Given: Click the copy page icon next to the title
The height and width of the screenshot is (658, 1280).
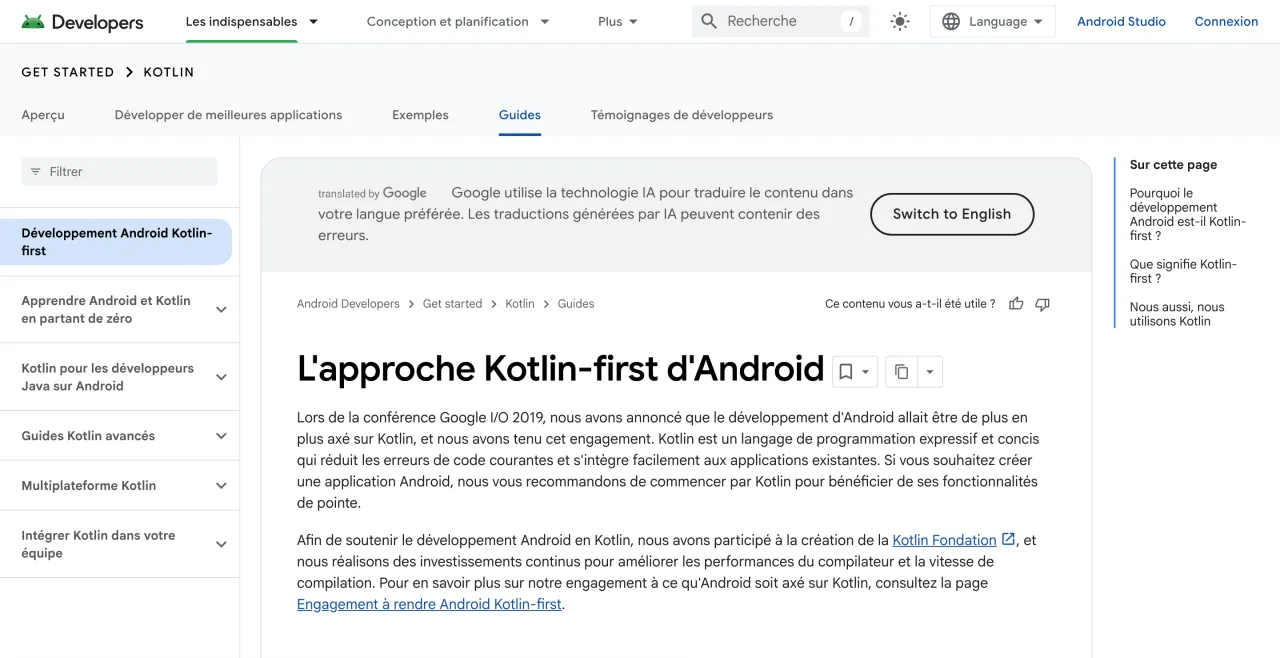Looking at the screenshot, I should click(x=901, y=372).
